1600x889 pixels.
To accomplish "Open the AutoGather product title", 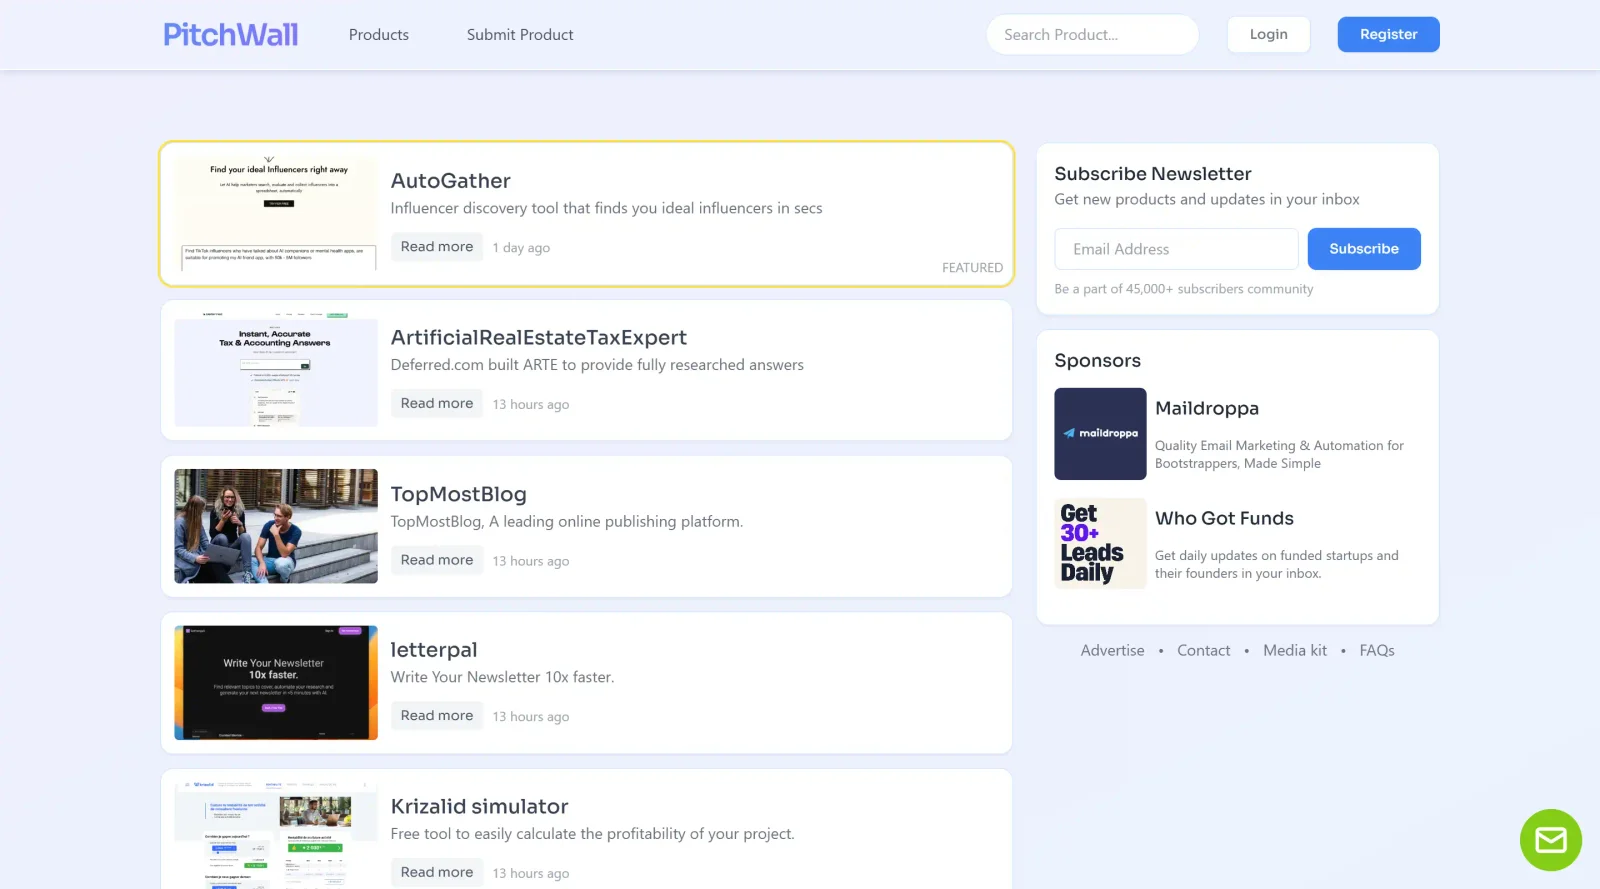I will (450, 181).
